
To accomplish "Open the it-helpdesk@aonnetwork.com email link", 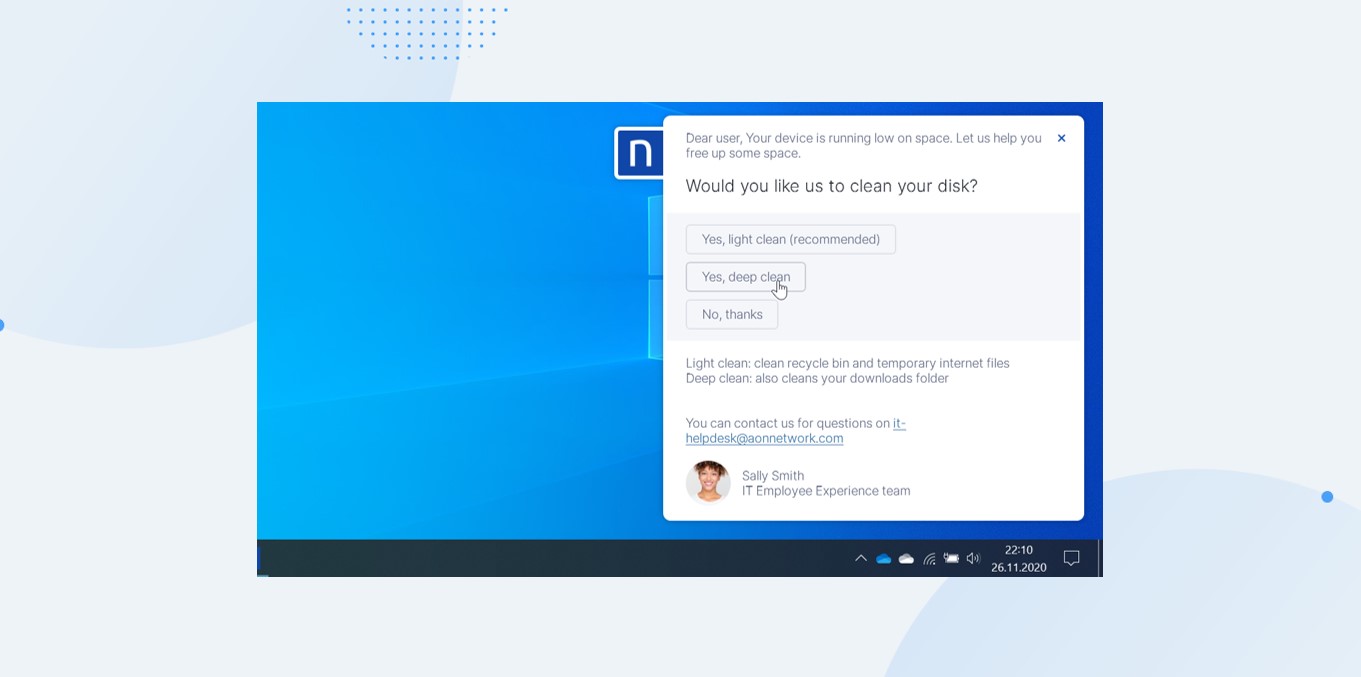I will [x=765, y=438].
